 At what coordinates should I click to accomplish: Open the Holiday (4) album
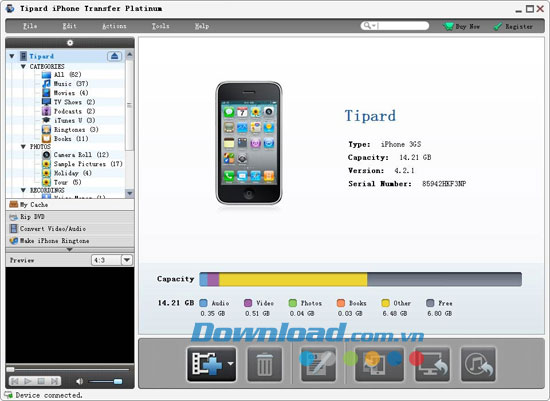click(x=67, y=173)
